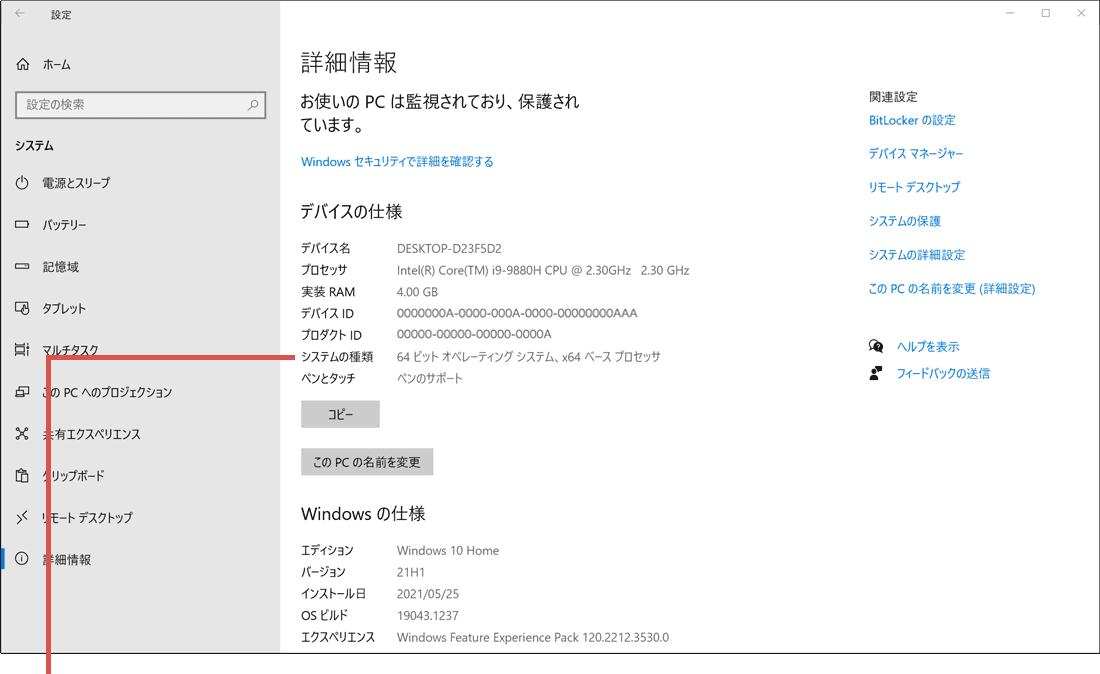The width and height of the screenshot is (1100, 674).
Task: Open Windows セキュリティで詳細を確認する link
Action: pyautogui.click(x=396, y=161)
